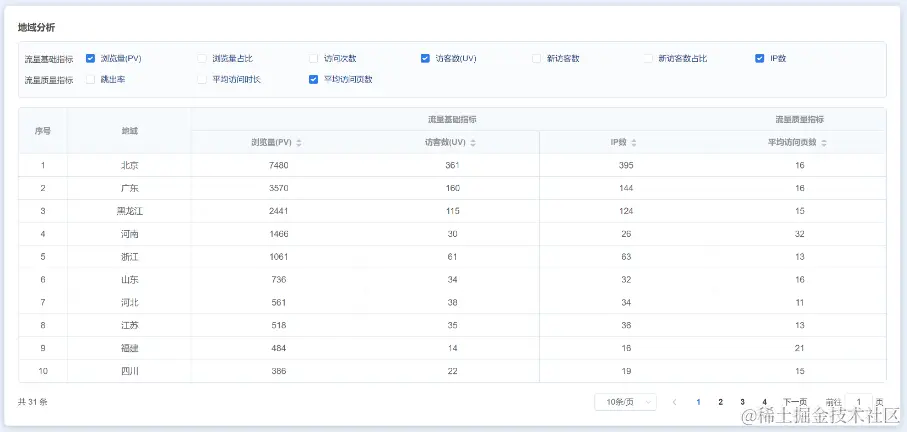Image resolution: width=907 pixels, height=432 pixels.
Task: Select the 福建 region cell
Action: click(x=130, y=348)
